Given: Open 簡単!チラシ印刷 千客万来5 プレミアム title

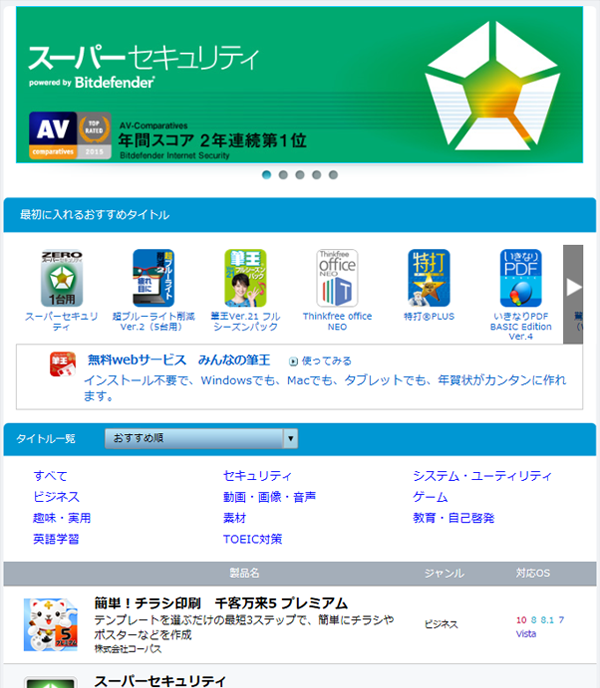Looking at the screenshot, I should click(221, 603).
